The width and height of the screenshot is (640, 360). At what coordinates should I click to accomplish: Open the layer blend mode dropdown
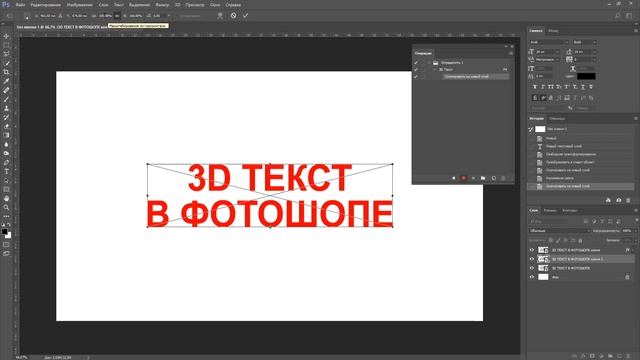coord(559,231)
